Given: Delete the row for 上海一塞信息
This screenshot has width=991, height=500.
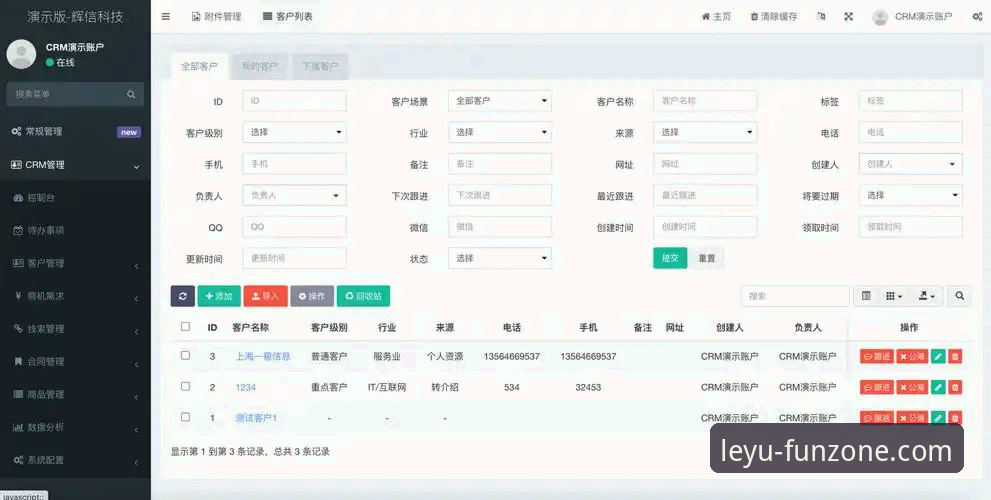Looking at the screenshot, I should point(955,357).
